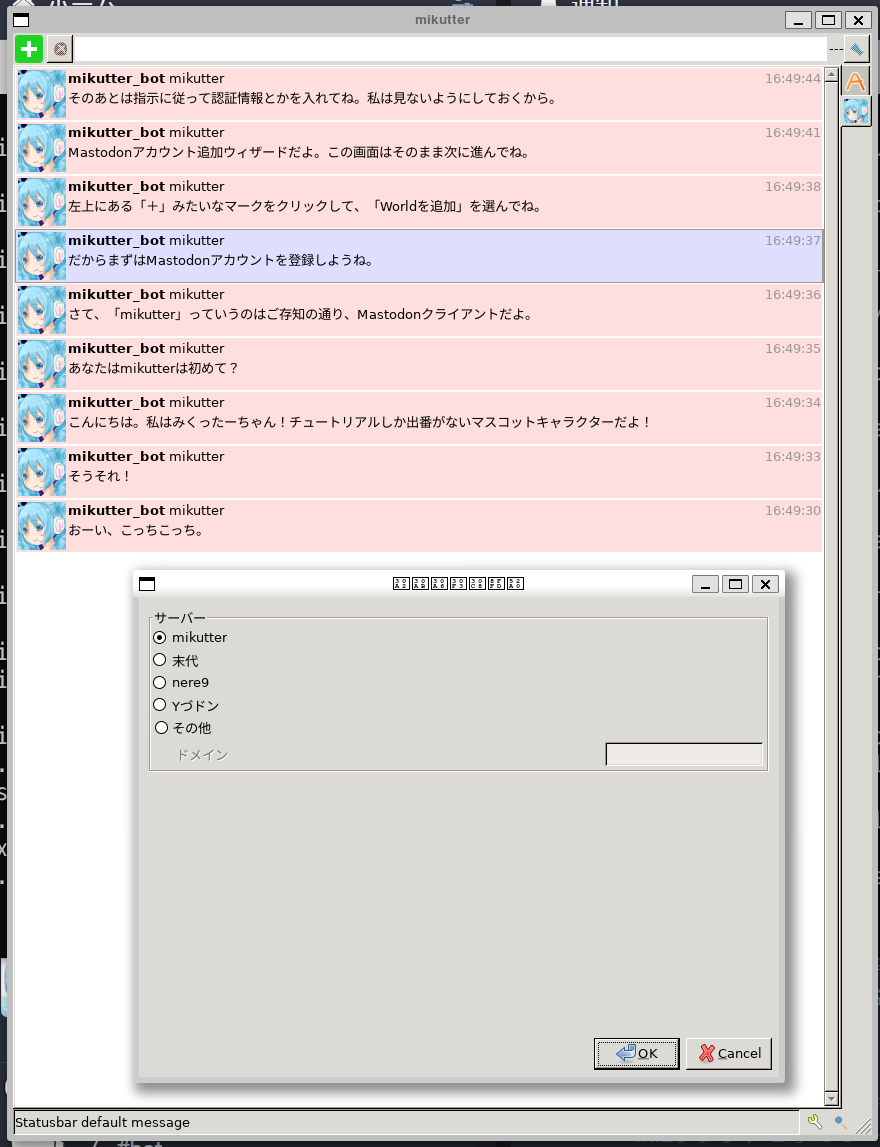Select the 末代 server option
This screenshot has width=880, height=1147.
point(160,660)
